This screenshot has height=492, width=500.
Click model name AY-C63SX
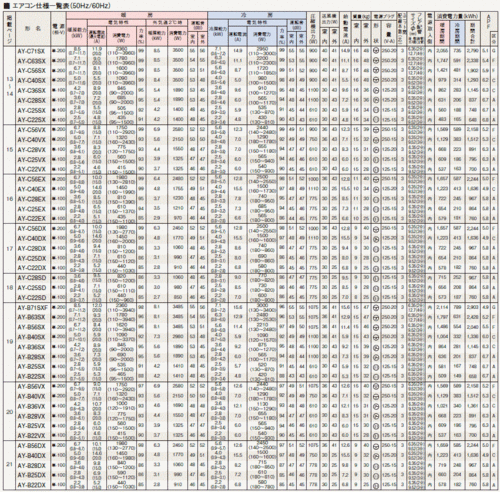(32, 61)
